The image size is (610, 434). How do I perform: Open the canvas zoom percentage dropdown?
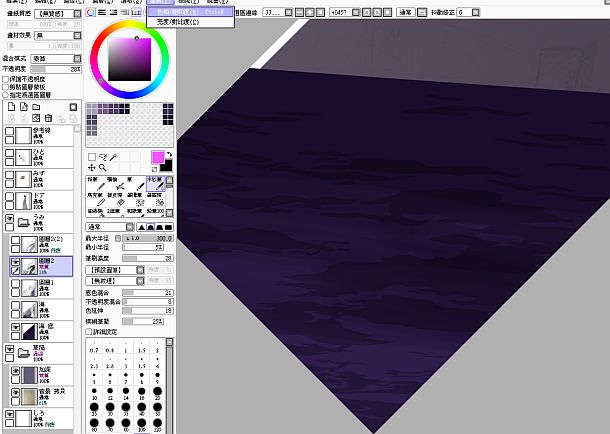pyautogui.click(x=288, y=12)
